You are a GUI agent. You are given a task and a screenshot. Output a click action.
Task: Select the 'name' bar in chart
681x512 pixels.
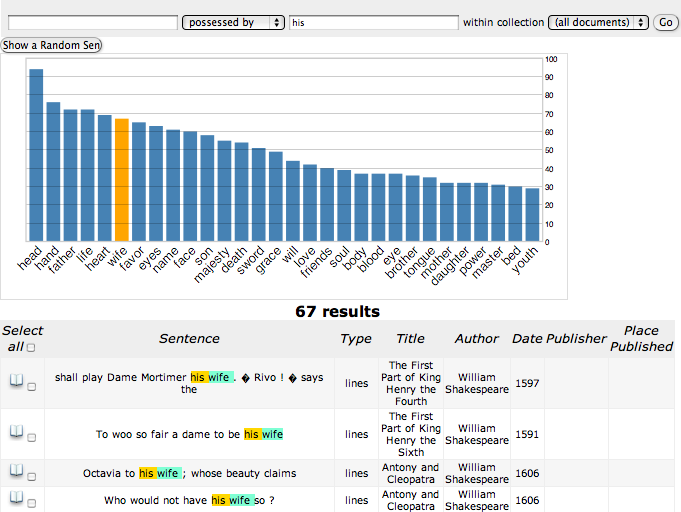coord(173,185)
